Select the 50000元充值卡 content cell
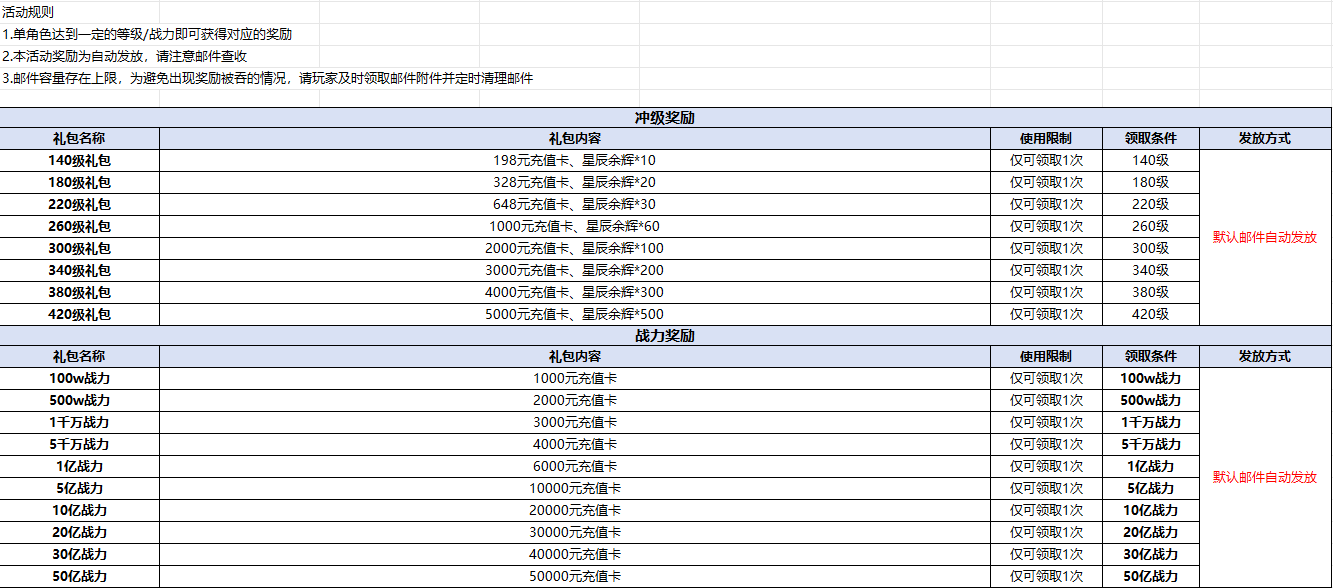 click(x=574, y=576)
